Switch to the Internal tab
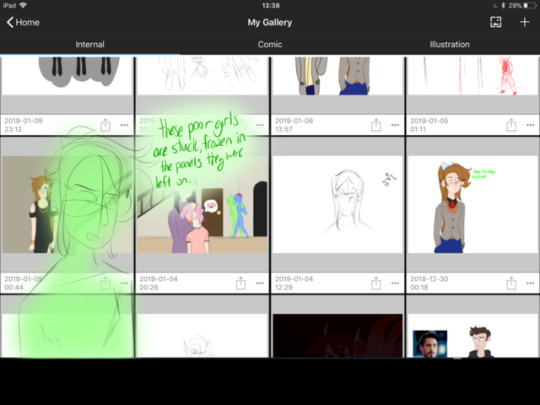 click(90, 44)
